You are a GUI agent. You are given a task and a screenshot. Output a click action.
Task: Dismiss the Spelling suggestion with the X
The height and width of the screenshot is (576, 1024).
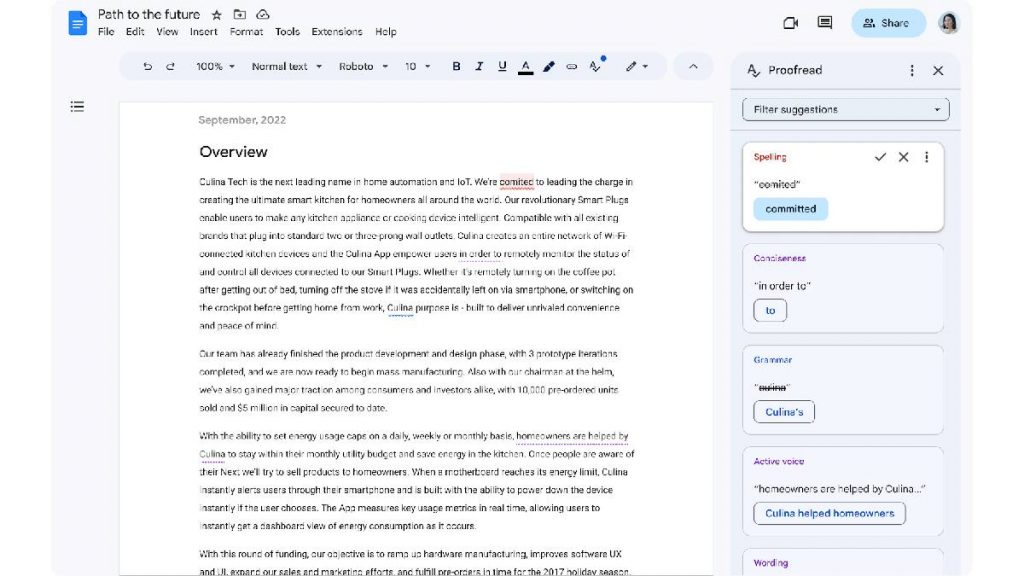point(903,157)
